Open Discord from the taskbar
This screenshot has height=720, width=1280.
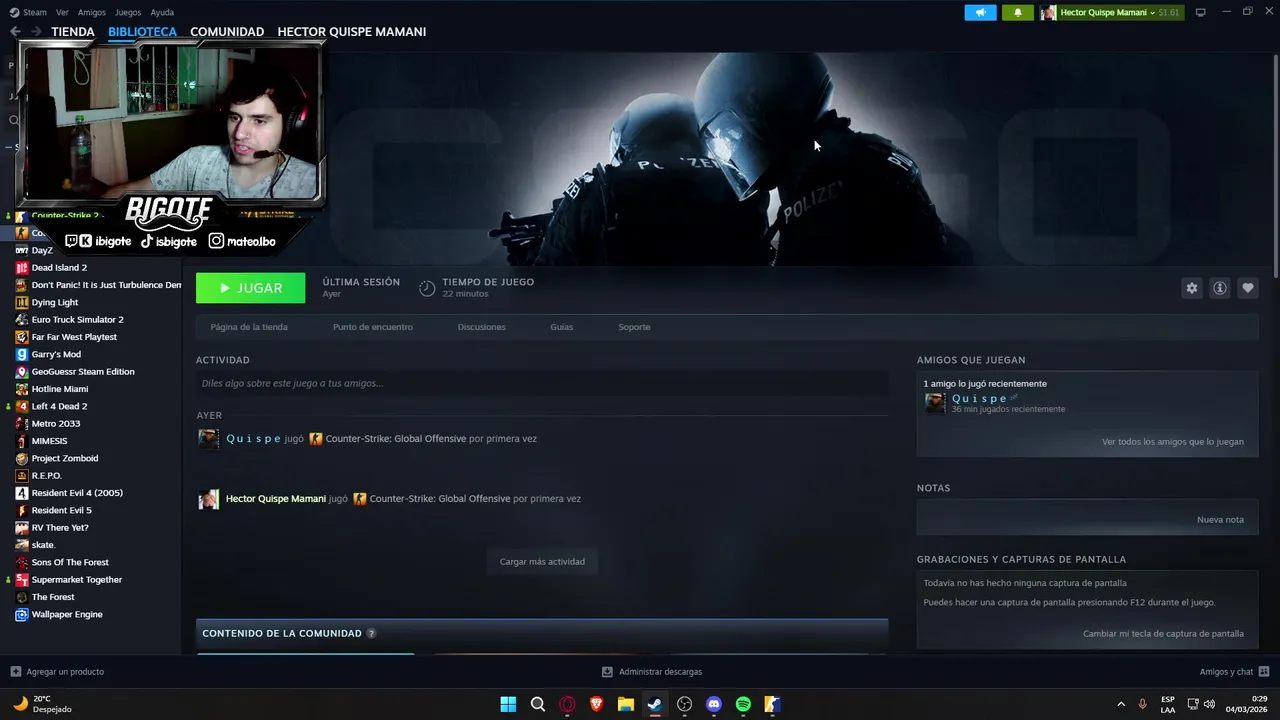point(713,704)
